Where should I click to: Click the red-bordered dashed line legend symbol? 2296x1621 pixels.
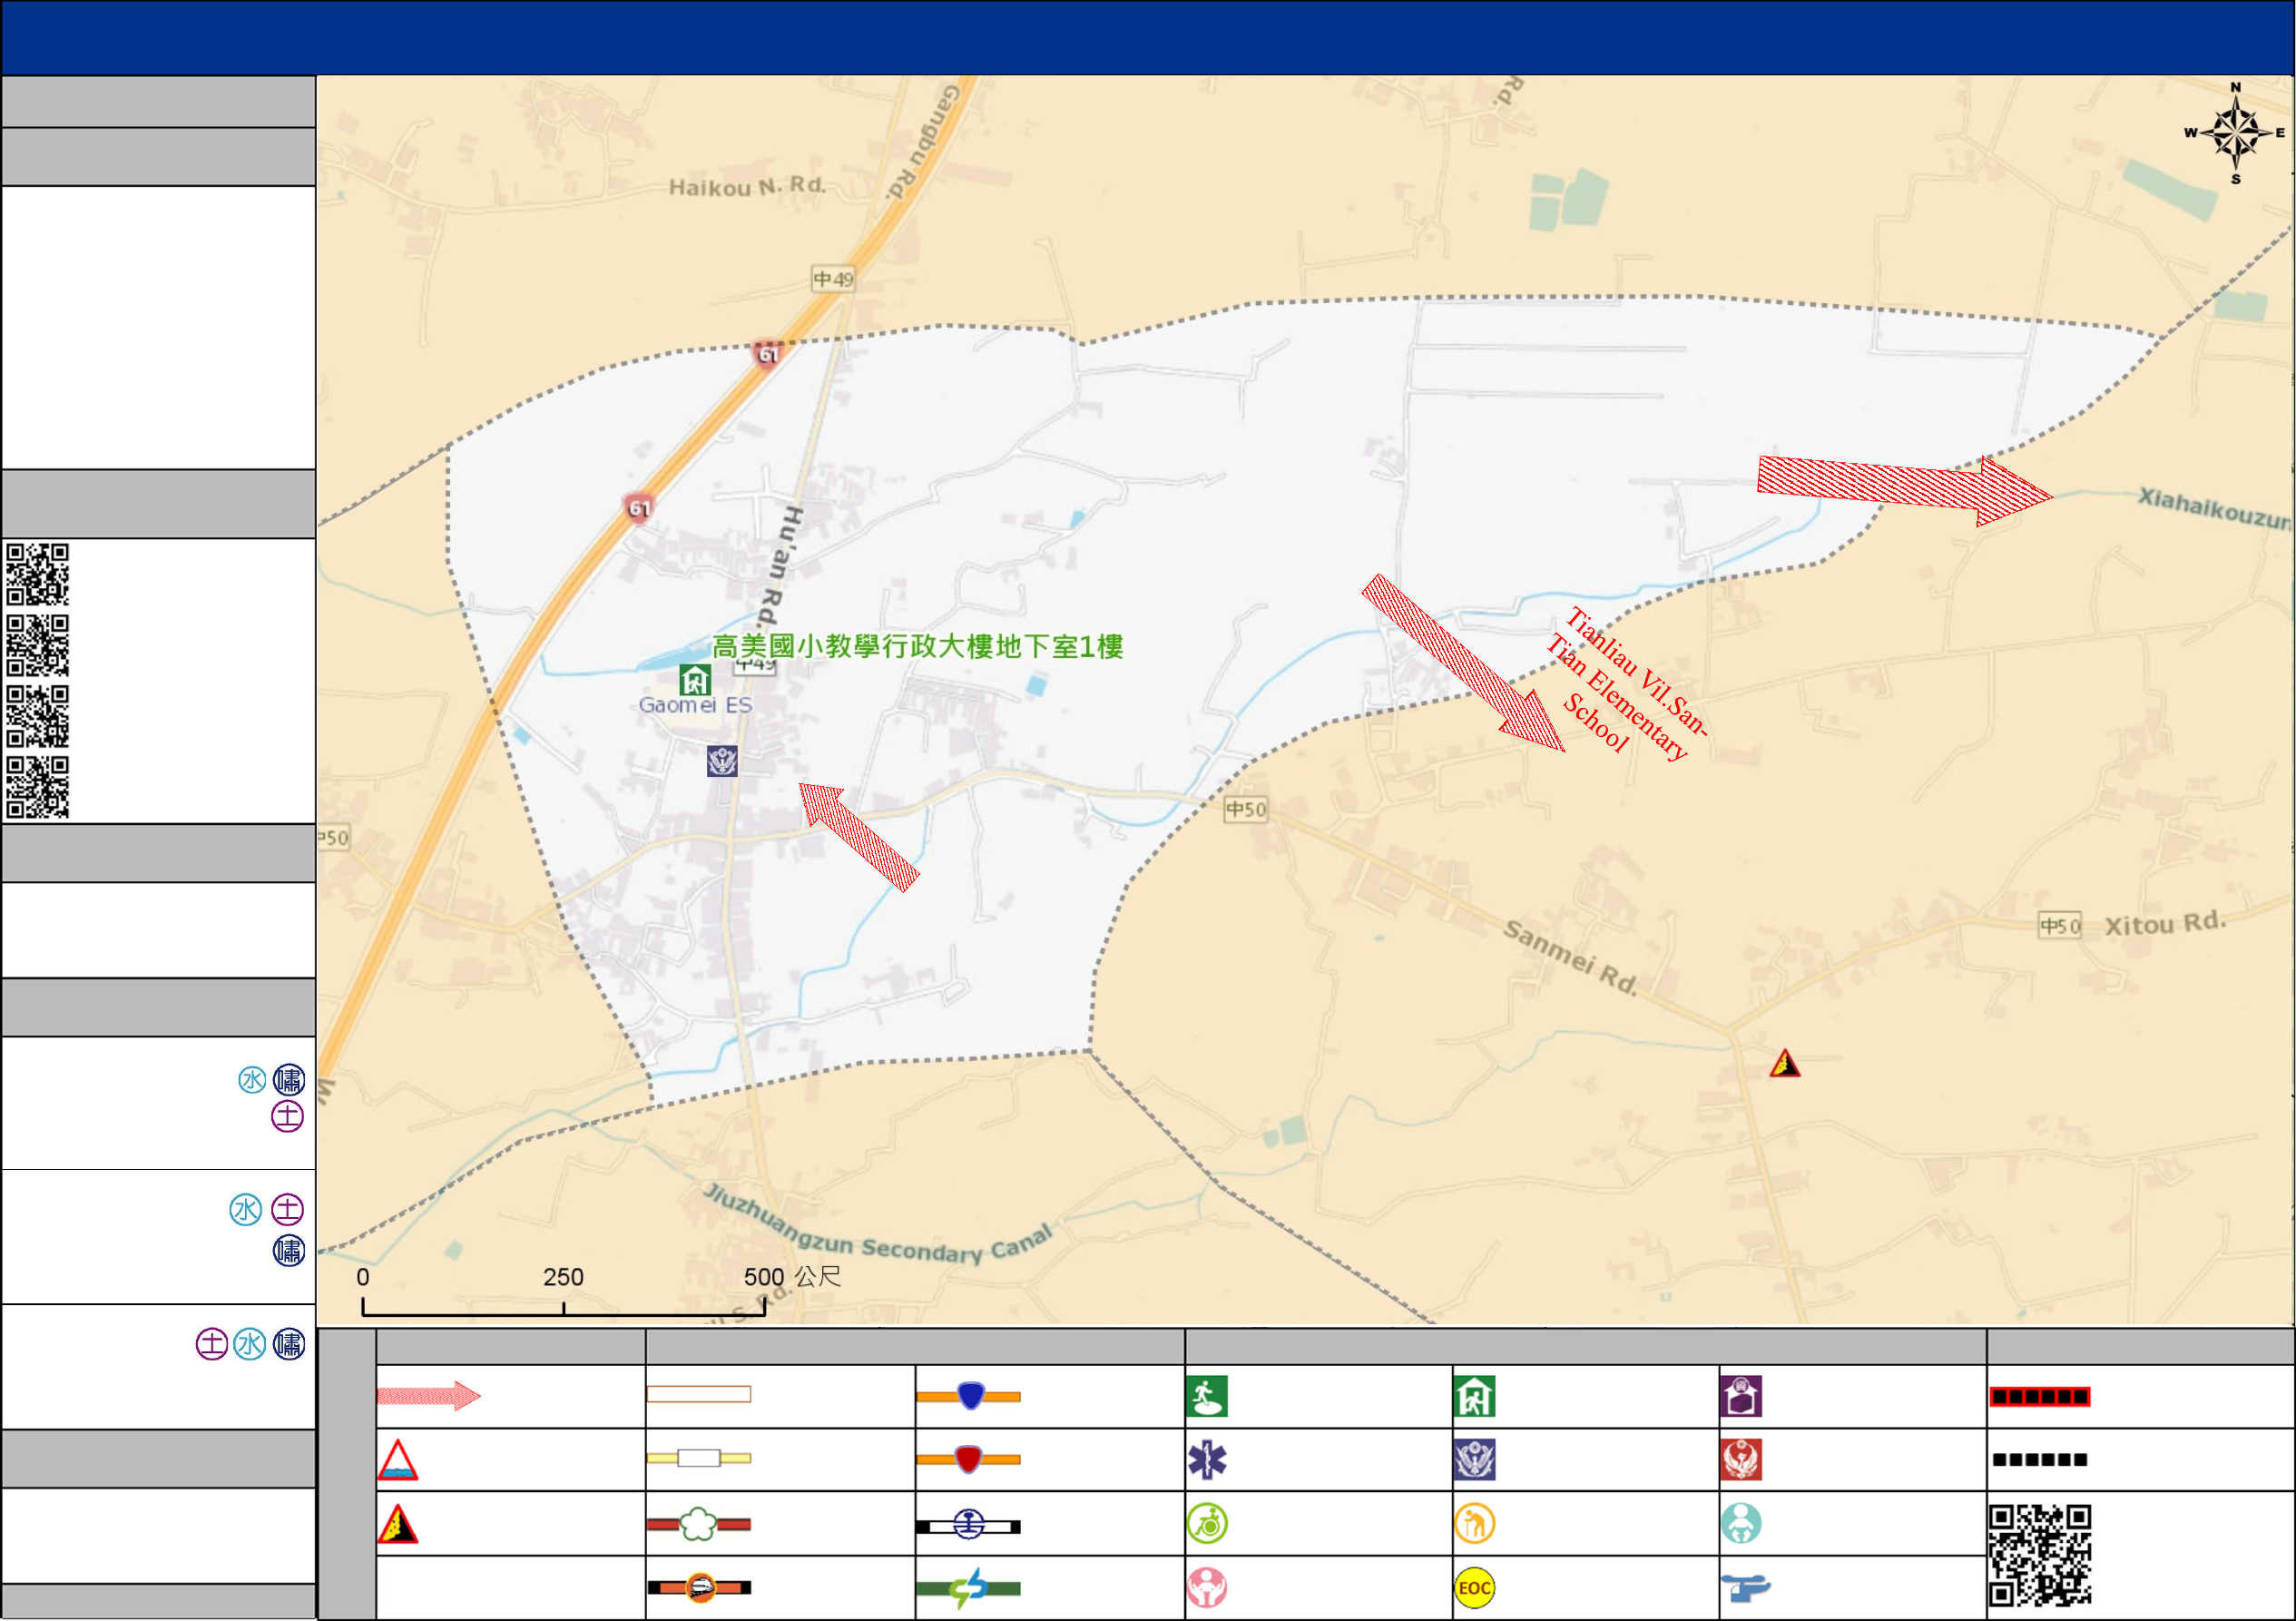(2040, 1396)
